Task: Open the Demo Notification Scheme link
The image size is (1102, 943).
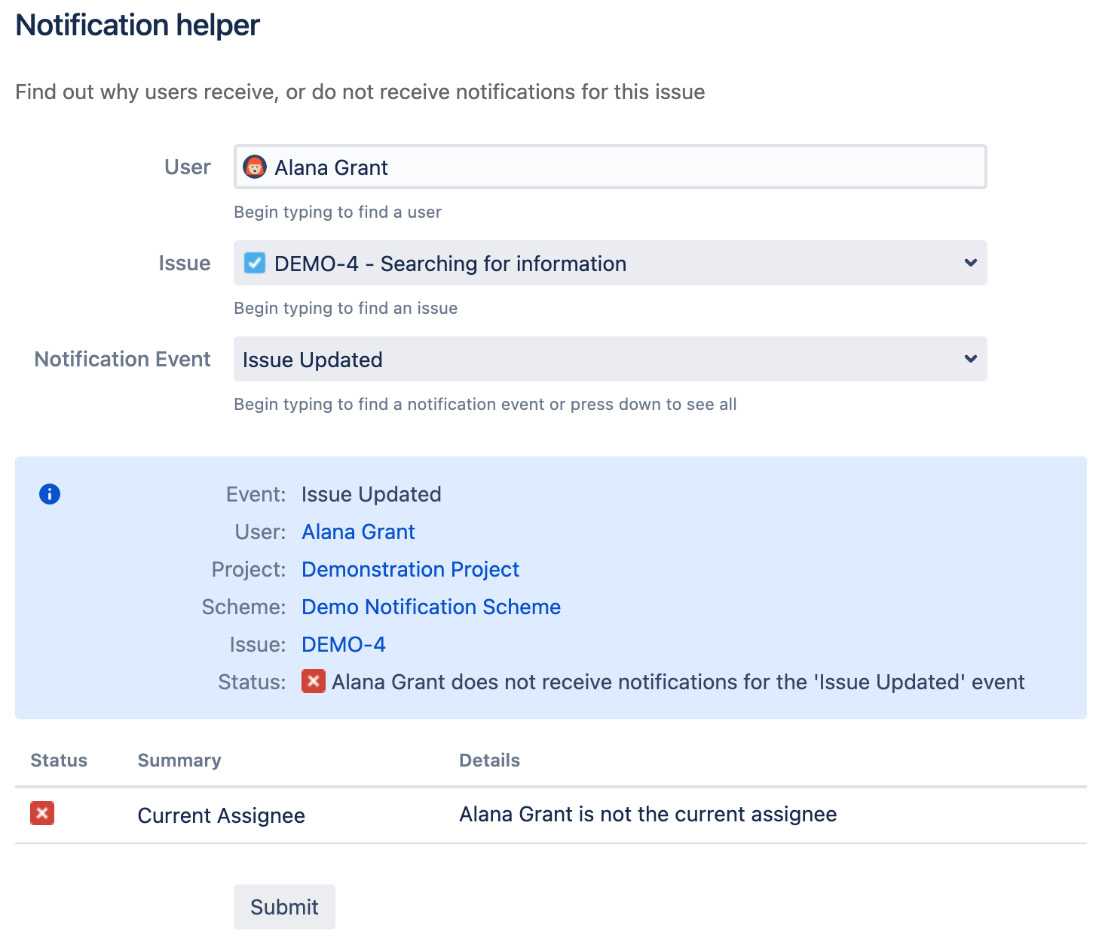Action: point(431,607)
